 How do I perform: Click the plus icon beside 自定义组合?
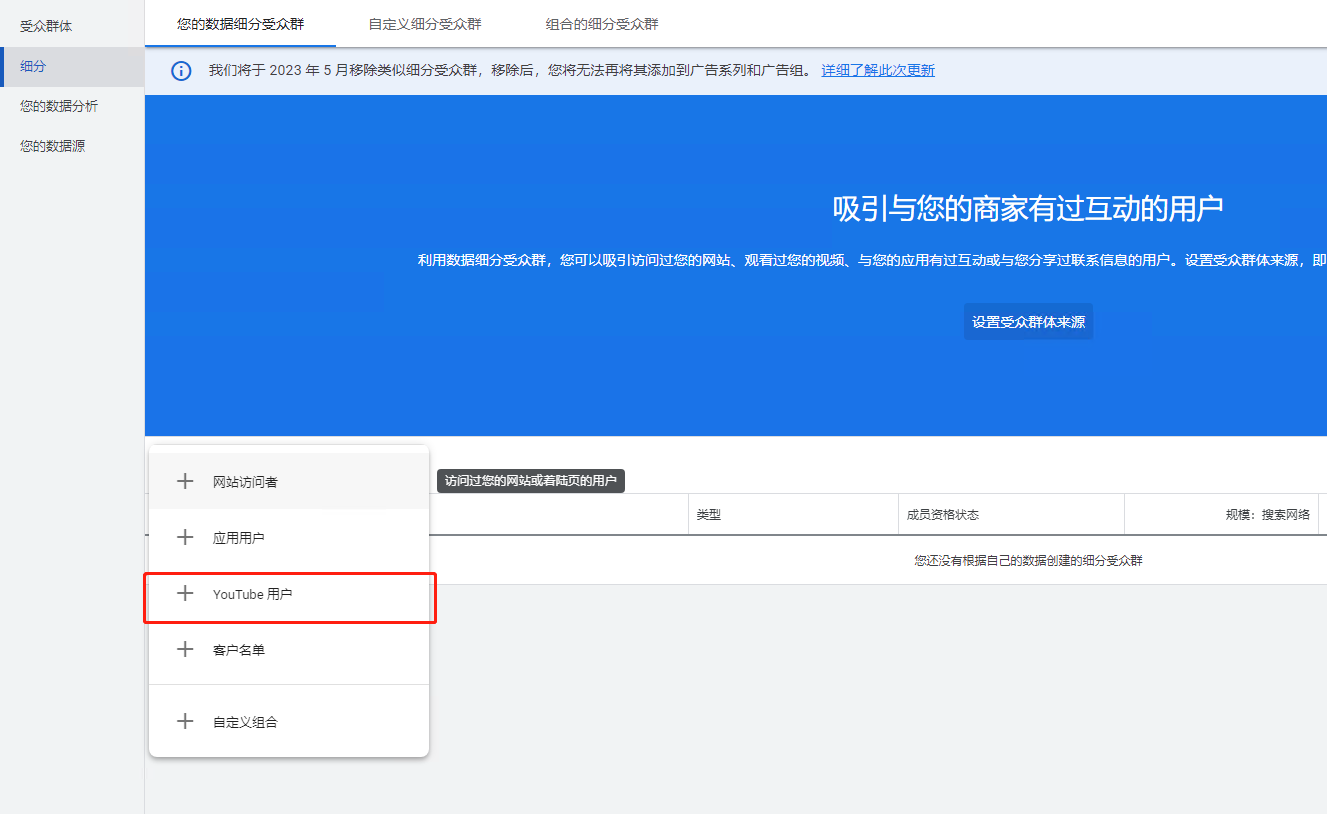click(185, 721)
